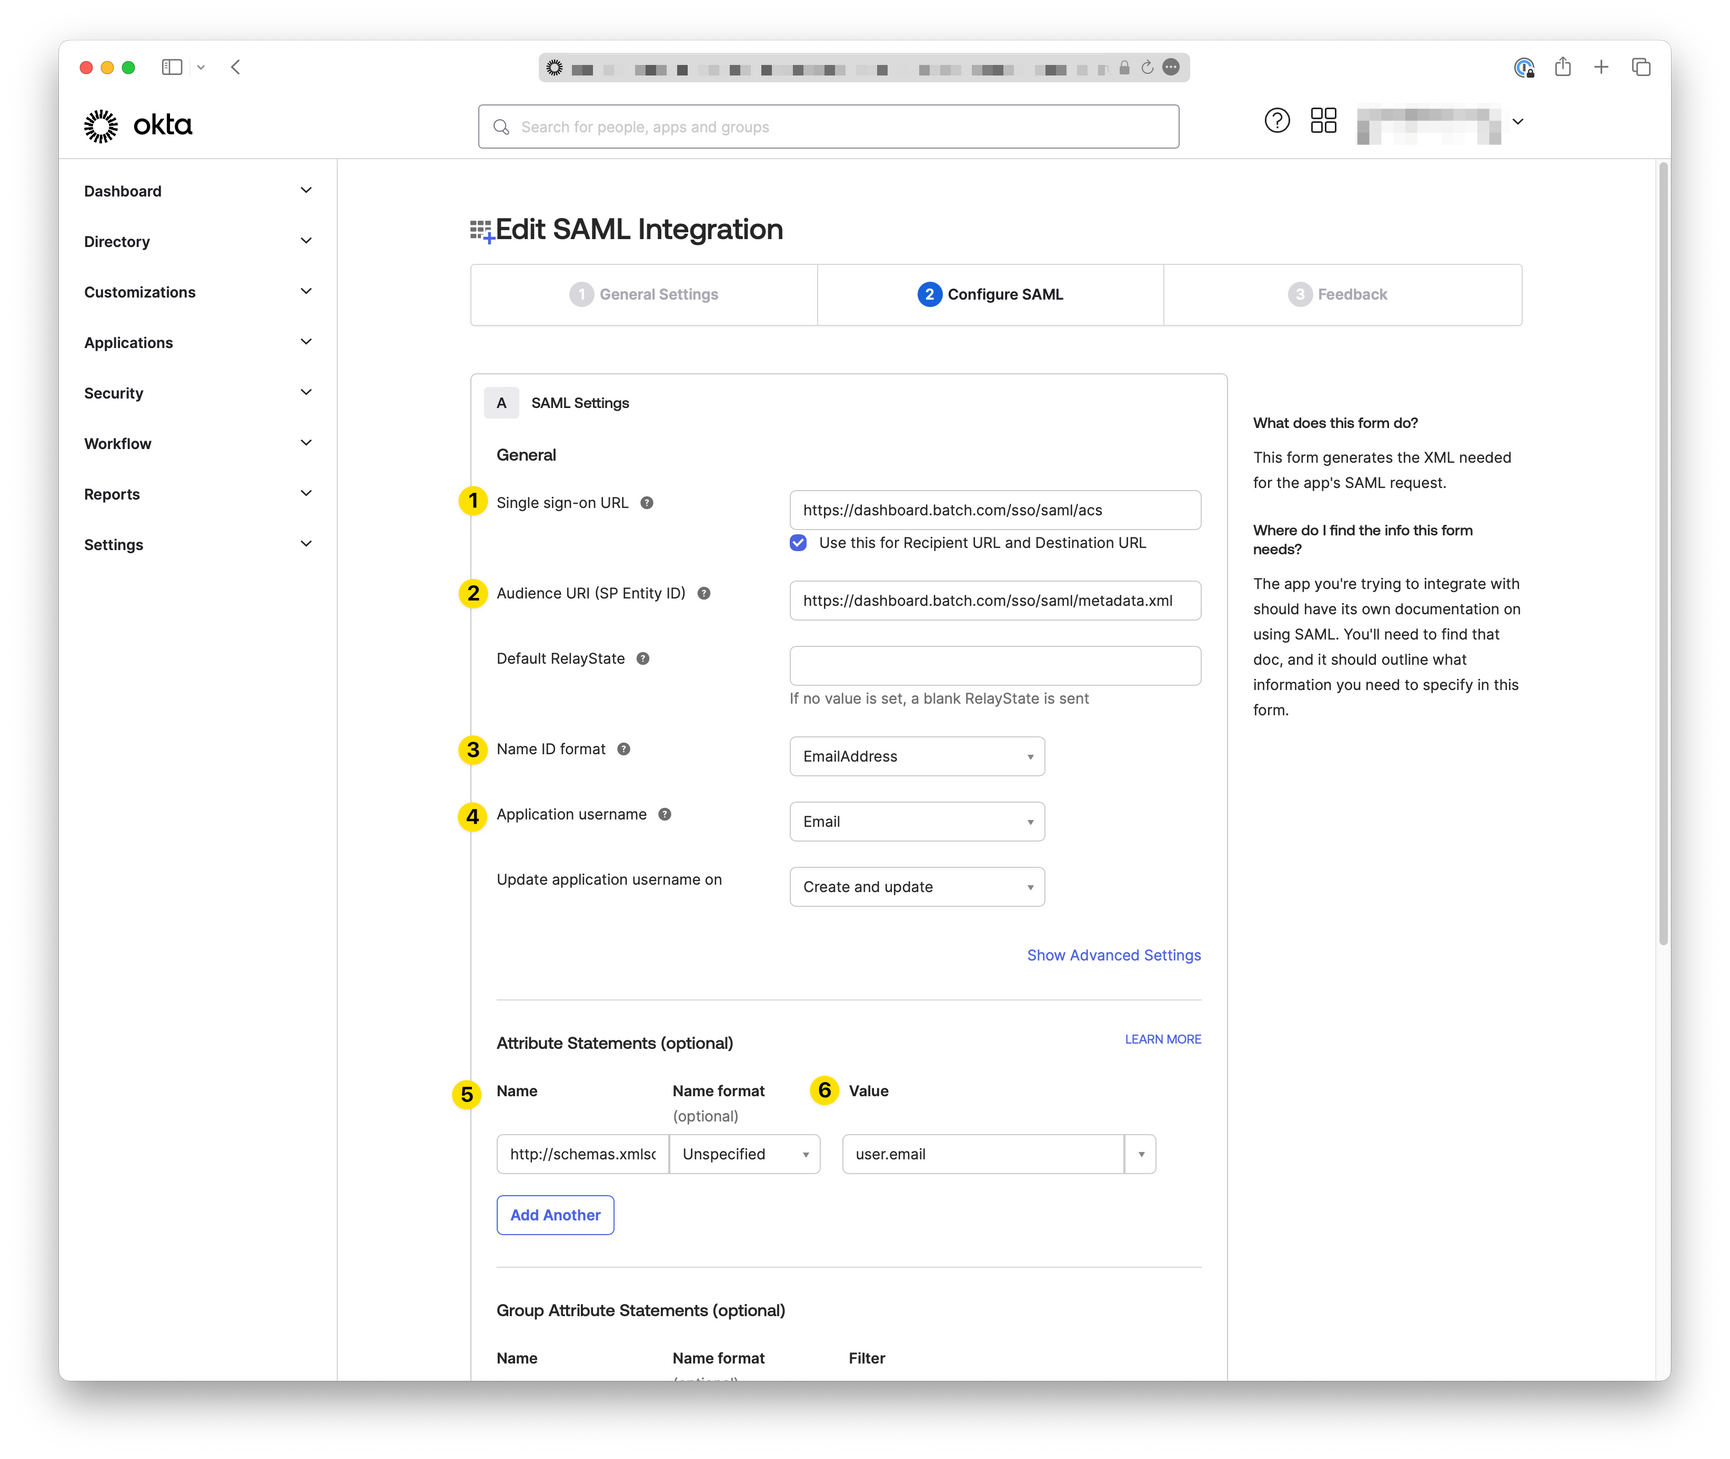The height and width of the screenshot is (1459, 1730).
Task: Click the search magnifier icon
Action: [501, 127]
